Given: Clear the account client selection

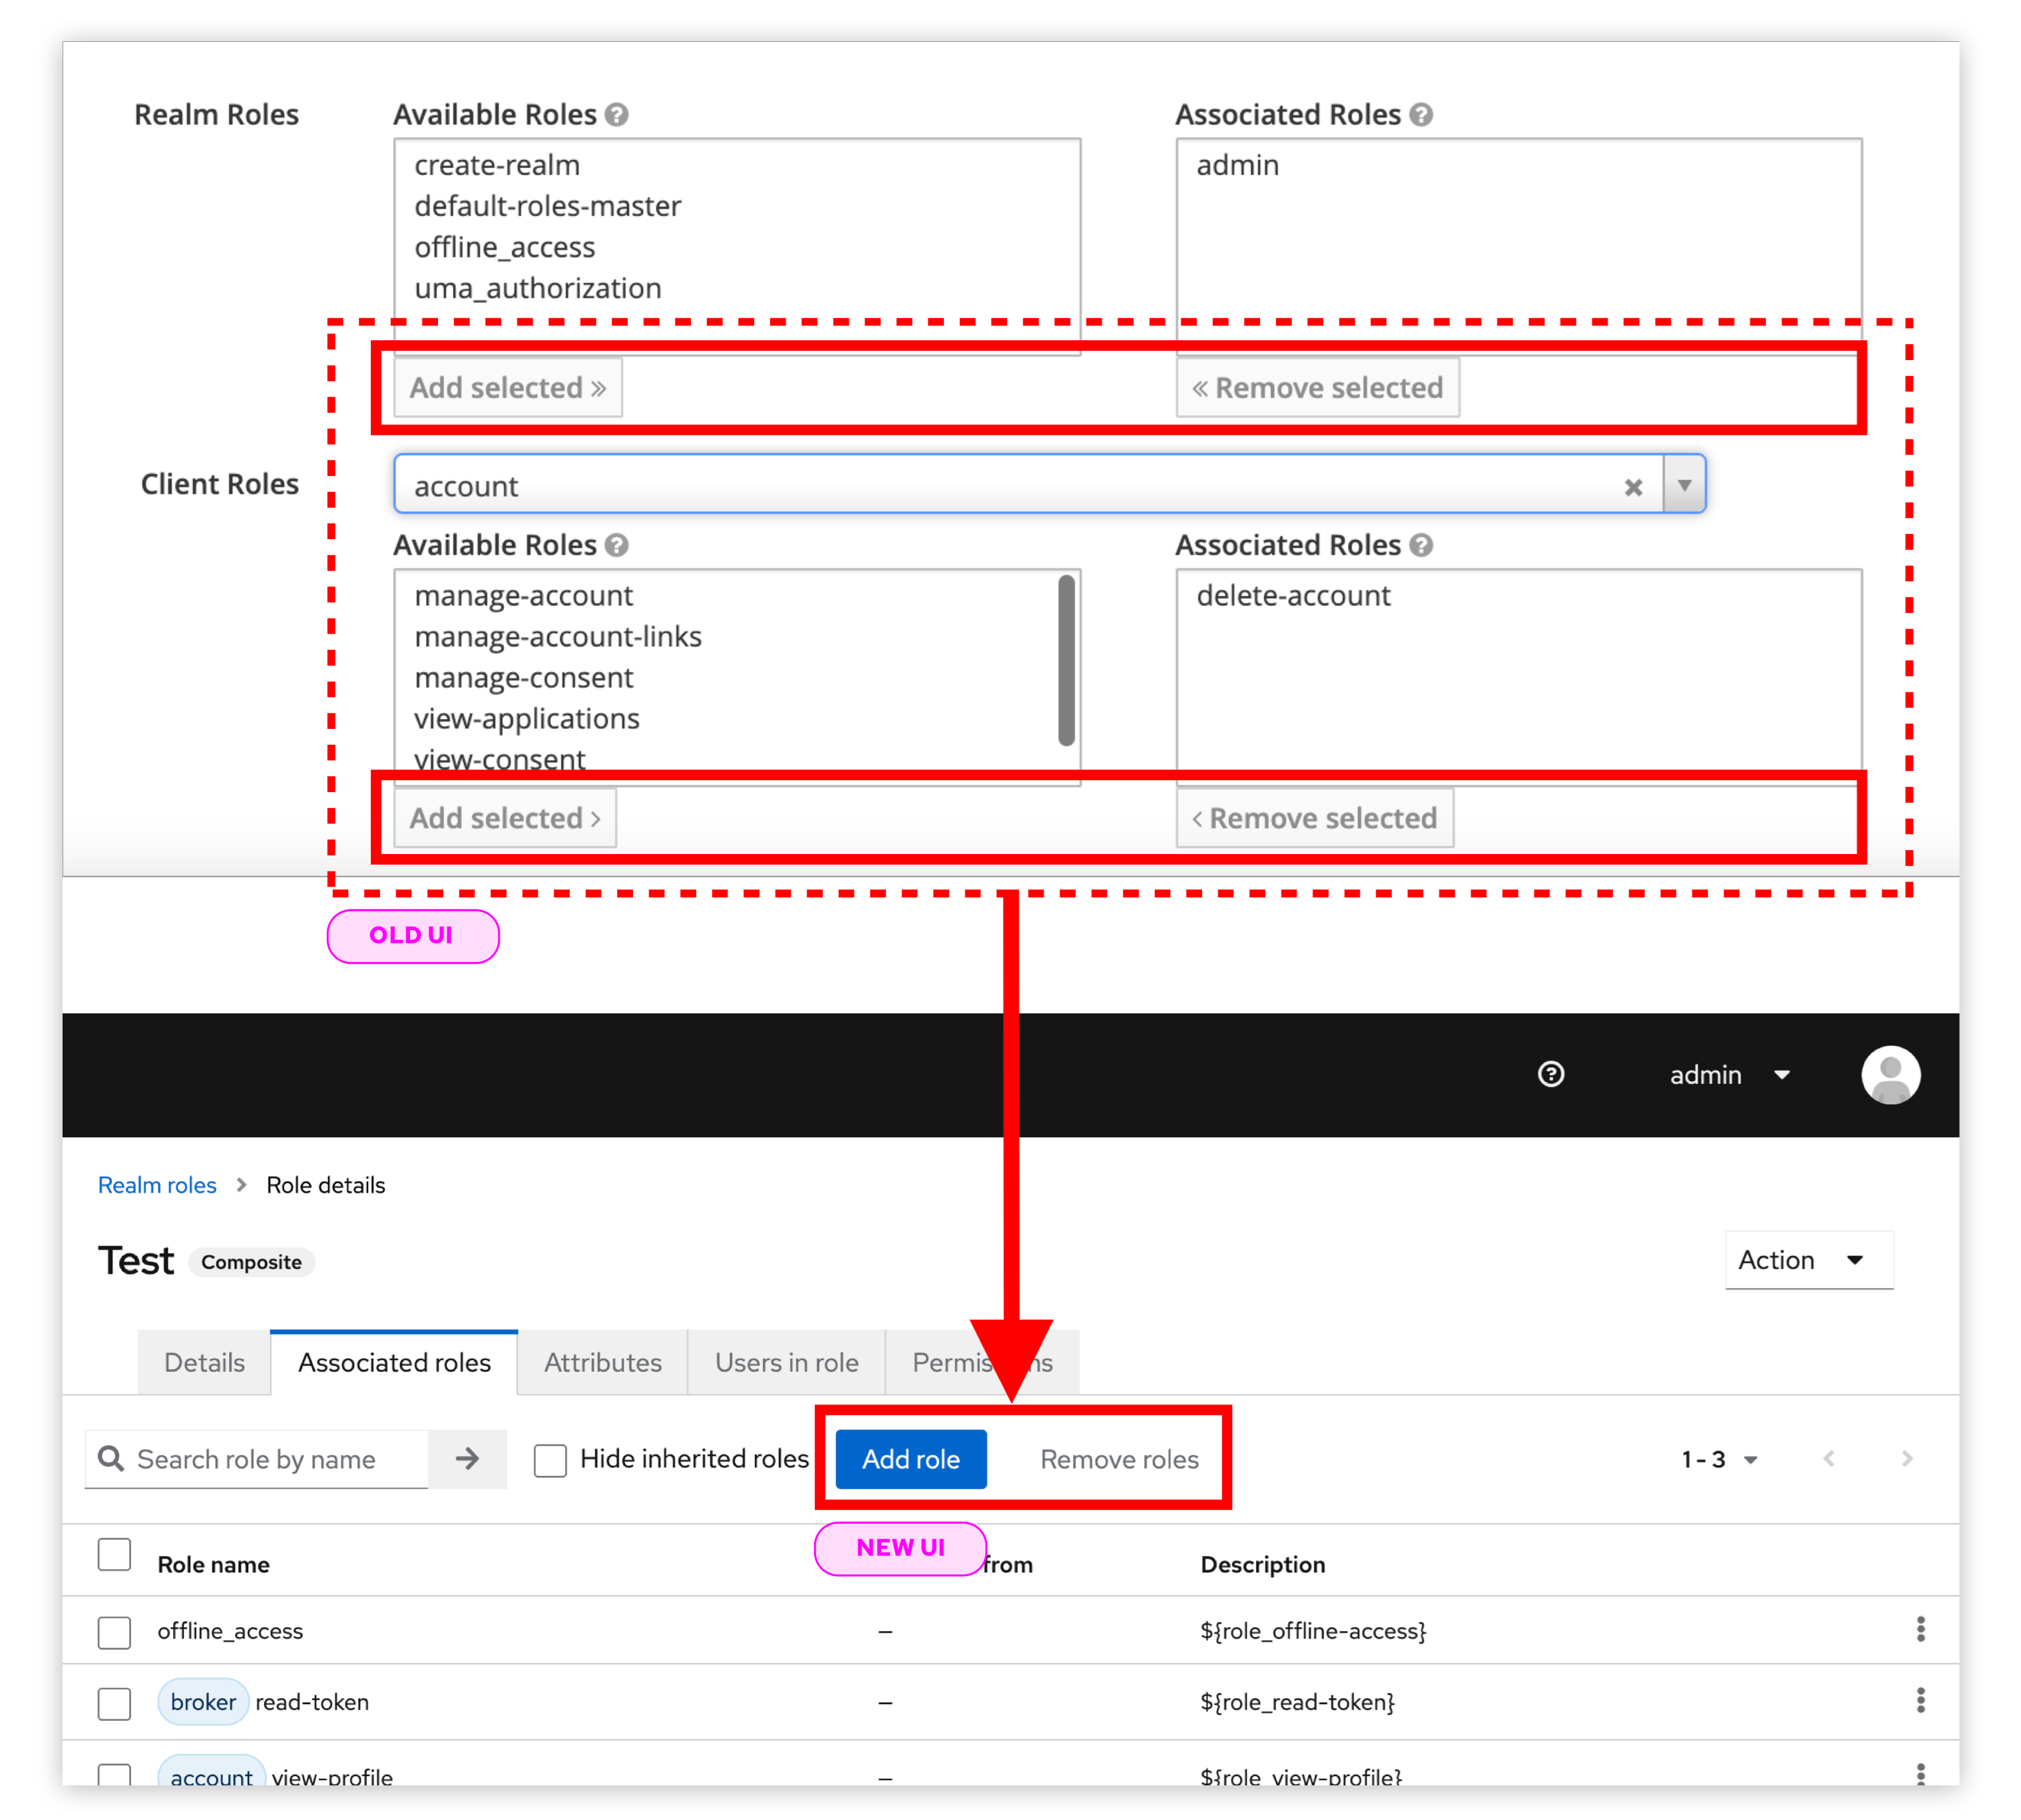Looking at the screenshot, I should 1633,487.
